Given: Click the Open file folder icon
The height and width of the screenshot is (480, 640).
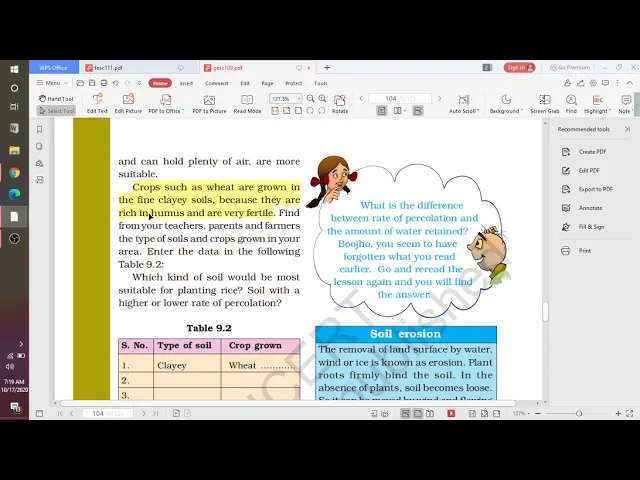Looking at the screenshot, I should click(x=80, y=83).
